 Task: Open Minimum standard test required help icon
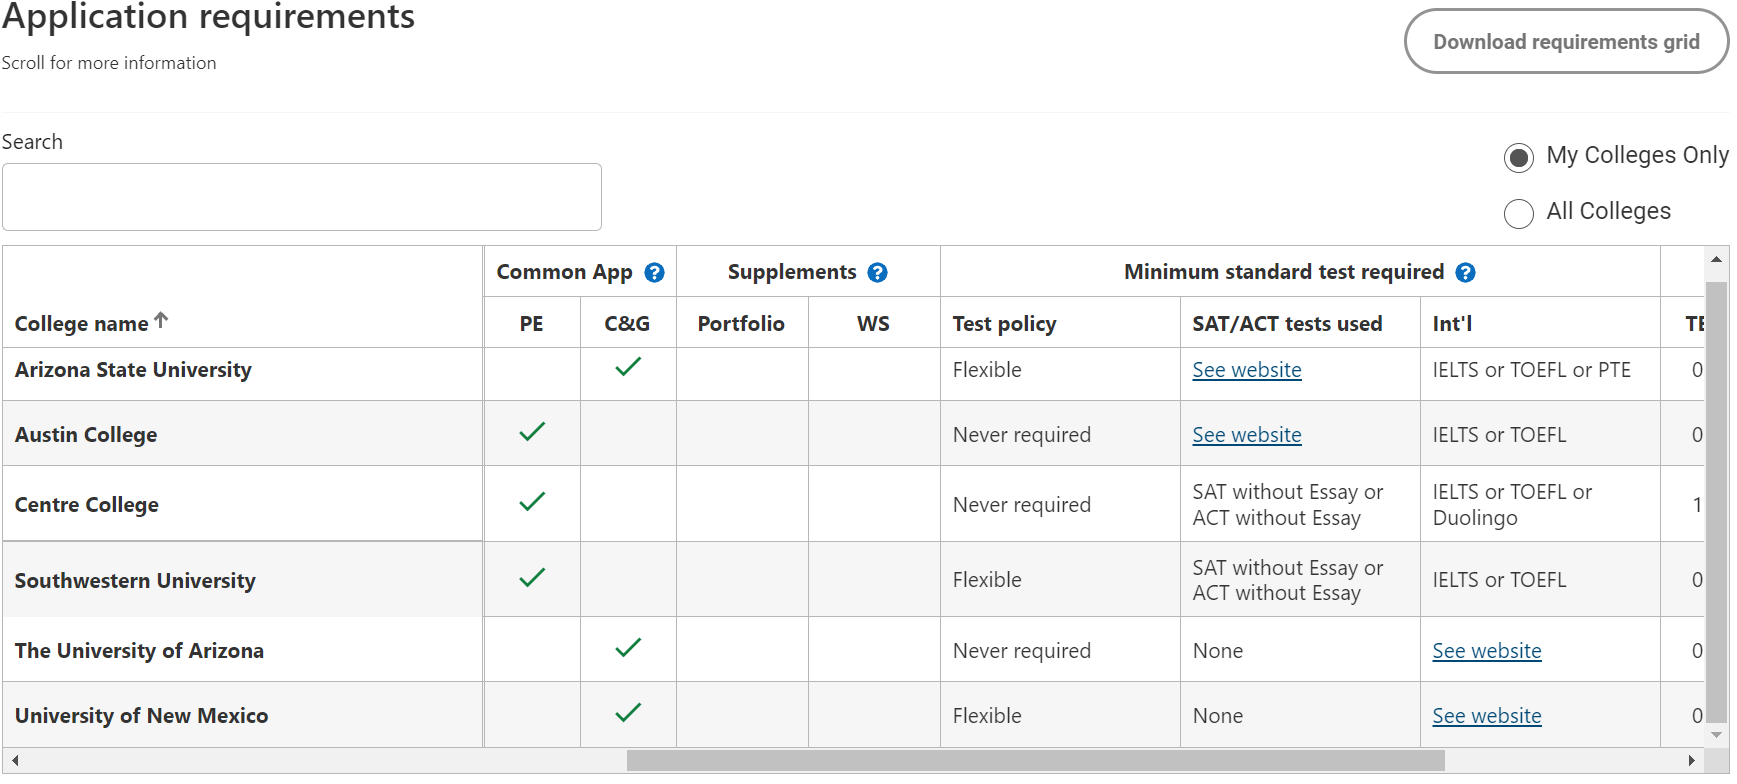coord(1465,272)
